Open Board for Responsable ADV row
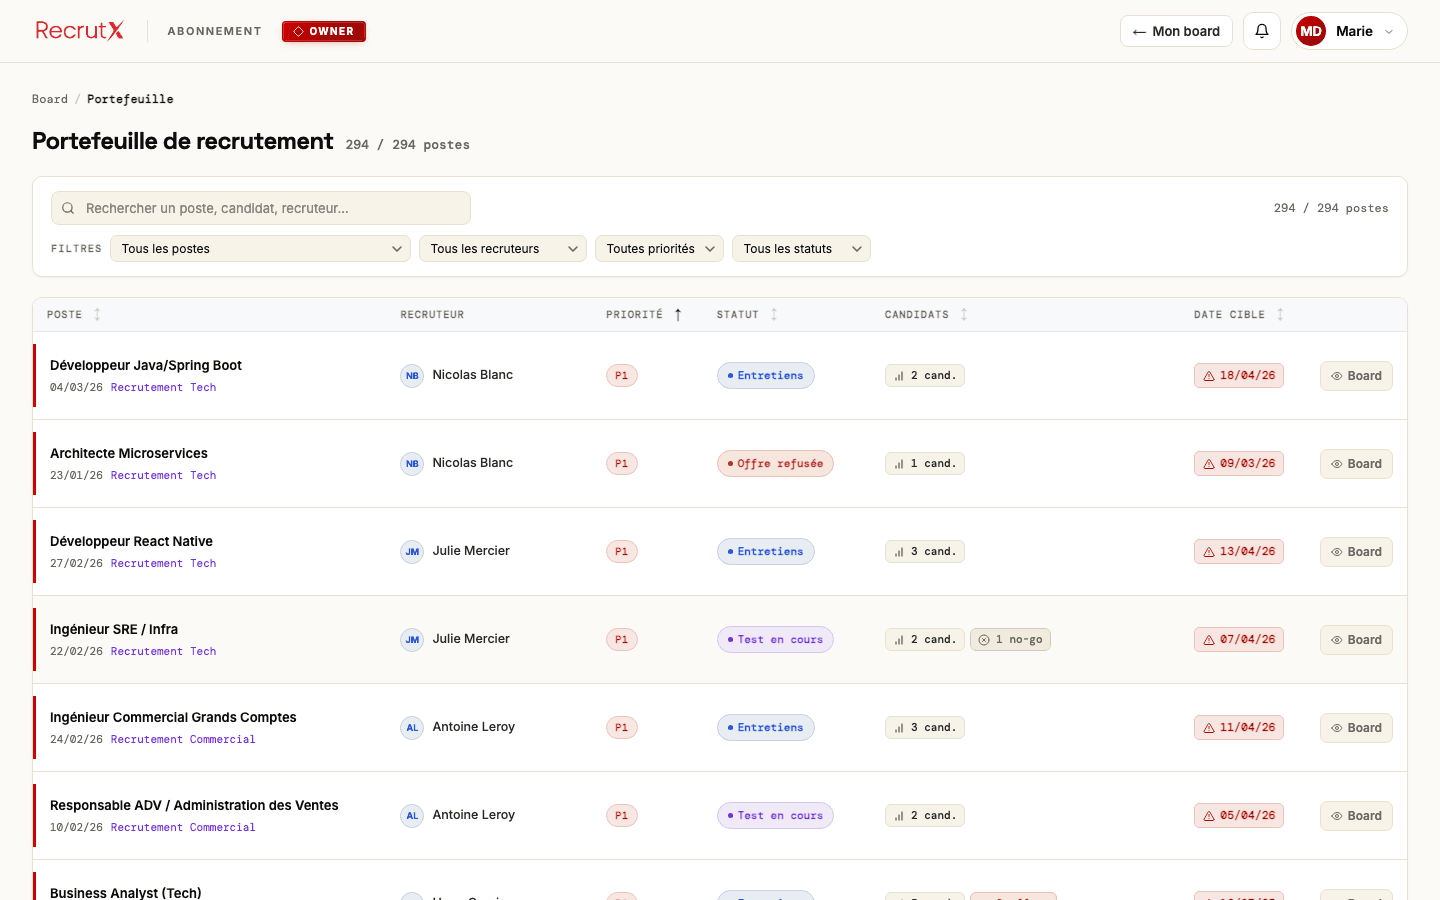This screenshot has width=1440, height=900. click(1356, 816)
